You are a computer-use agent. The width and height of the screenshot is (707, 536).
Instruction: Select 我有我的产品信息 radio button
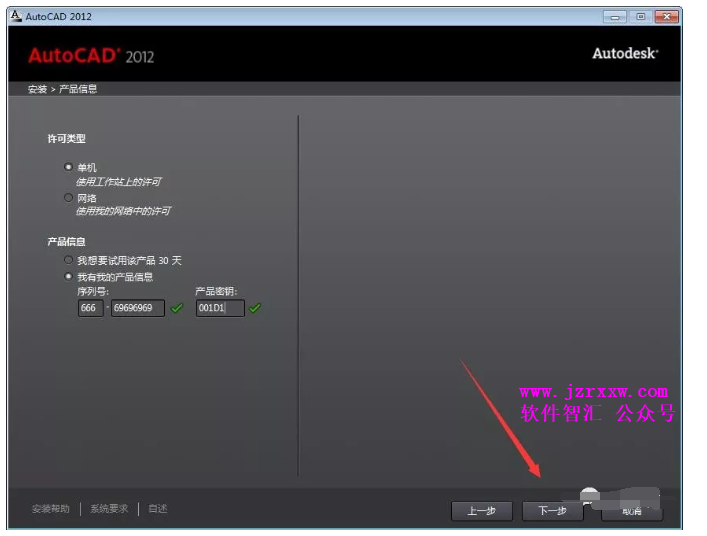point(68,276)
